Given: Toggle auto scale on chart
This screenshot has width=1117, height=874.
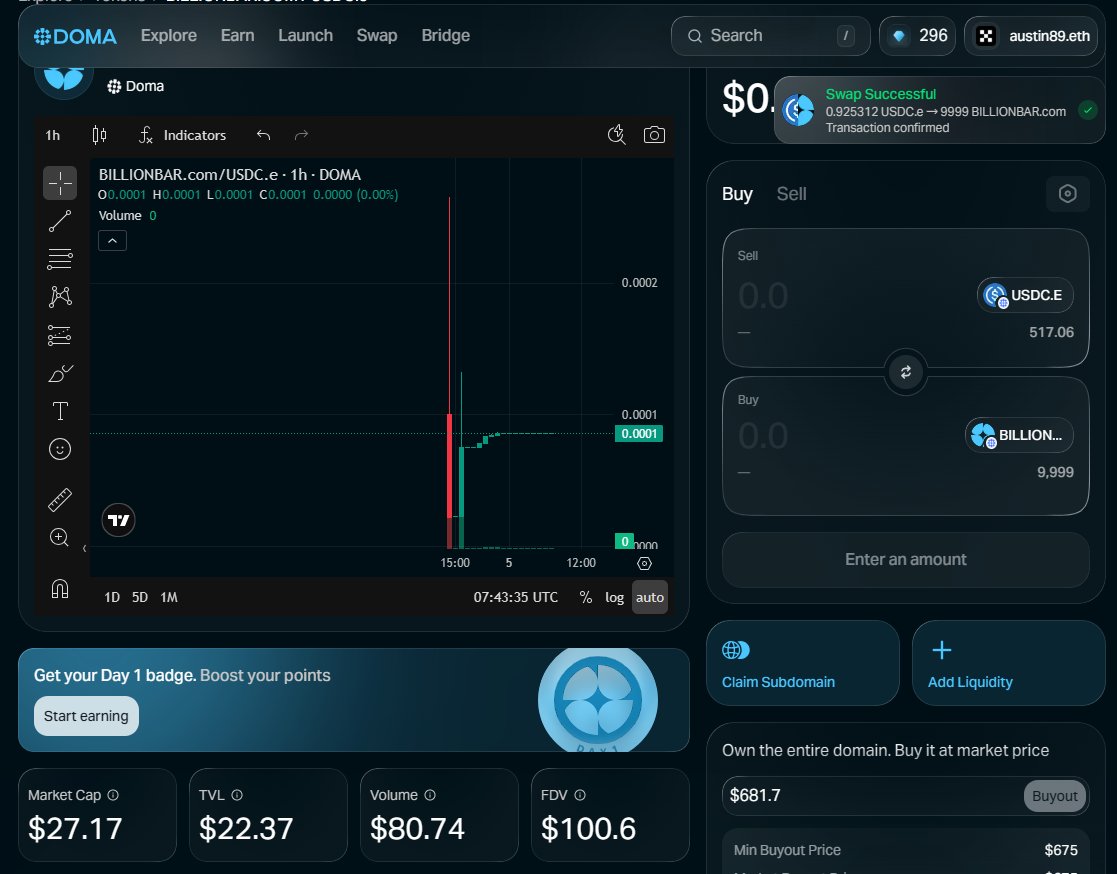Looking at the screenshot, I should click(650, 597).
